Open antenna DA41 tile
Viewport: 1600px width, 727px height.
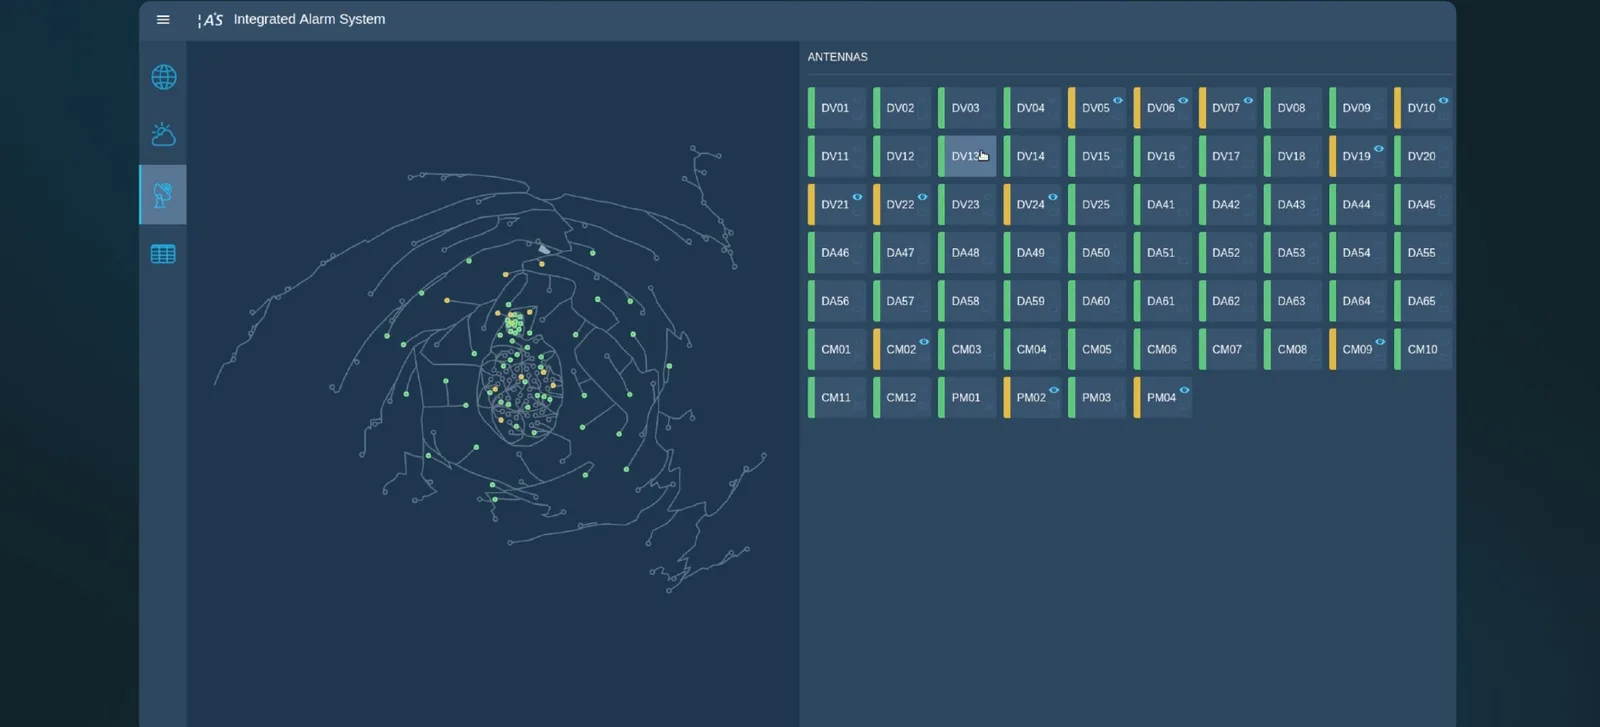pos(1162,204)
